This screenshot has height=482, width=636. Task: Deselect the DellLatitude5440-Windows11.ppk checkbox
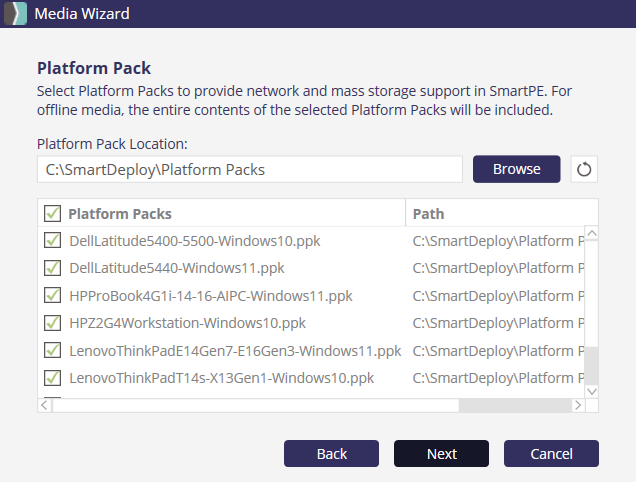pyautogui.click(x=51, y=268)
